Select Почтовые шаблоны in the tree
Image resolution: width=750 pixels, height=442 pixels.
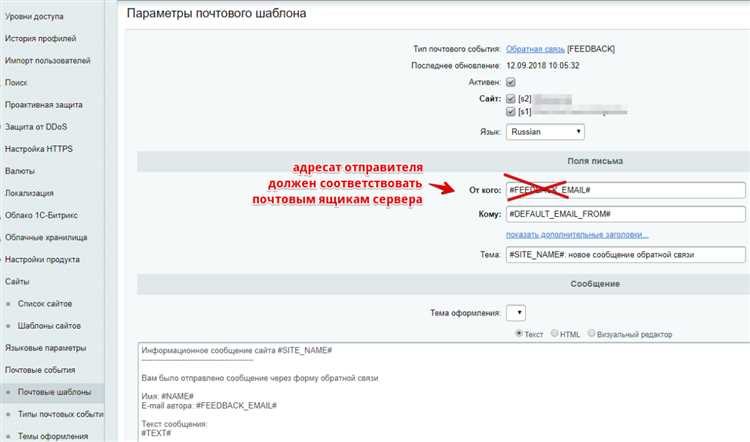click(55, 392)
